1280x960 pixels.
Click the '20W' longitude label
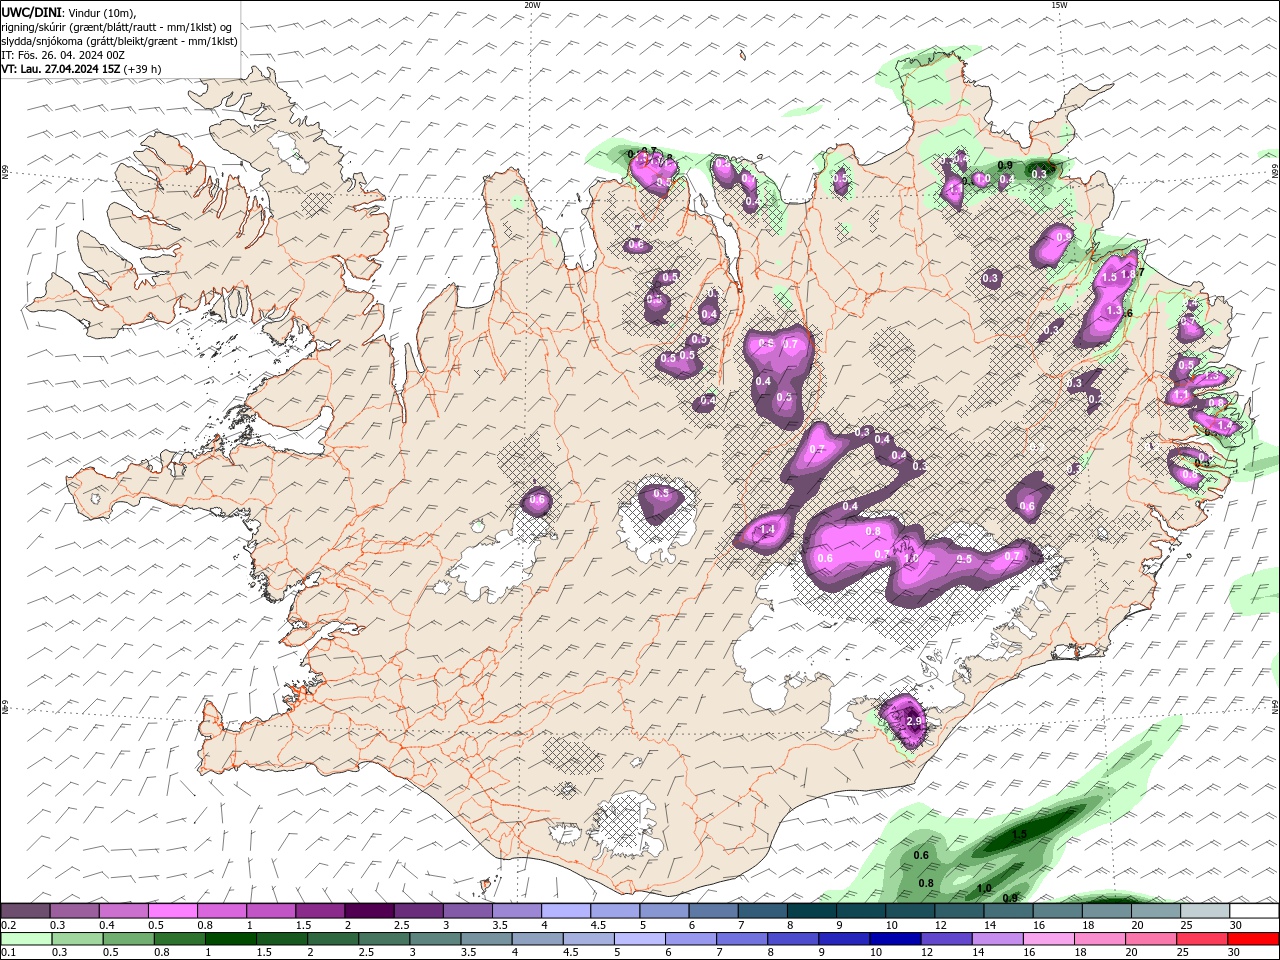coord(532,5)
